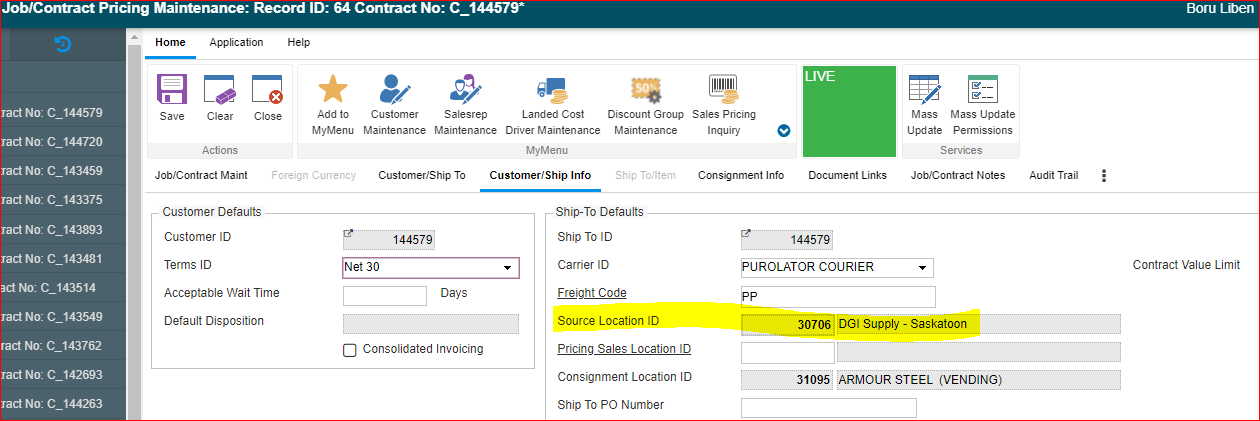
Task: Open the Consignment Info tab
Action: (x=740, y=176)
